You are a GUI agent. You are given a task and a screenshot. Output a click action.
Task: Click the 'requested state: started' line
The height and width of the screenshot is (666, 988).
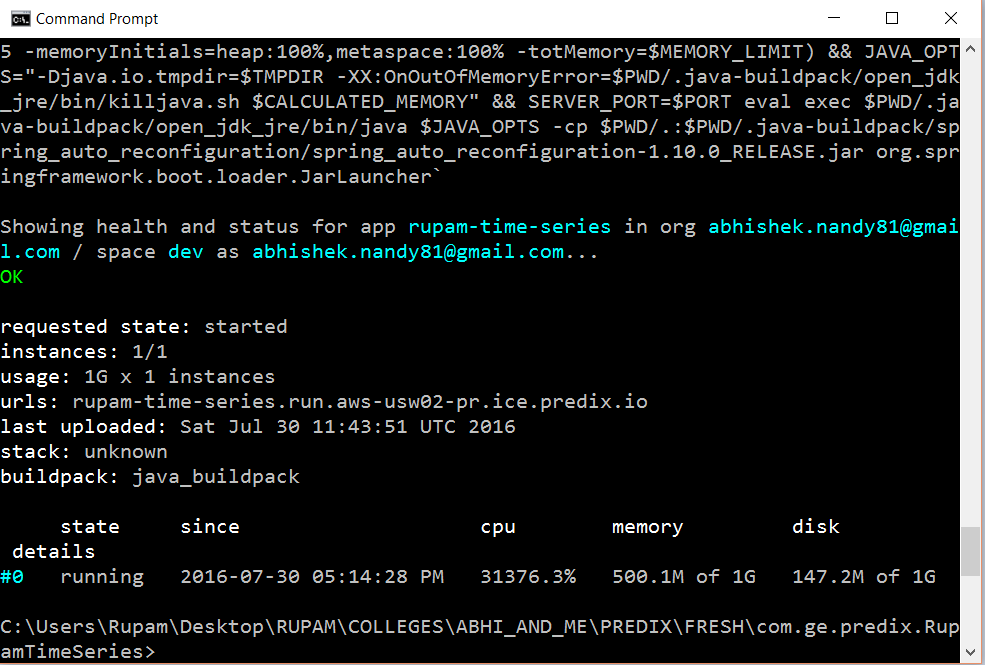tap(144, 327)
